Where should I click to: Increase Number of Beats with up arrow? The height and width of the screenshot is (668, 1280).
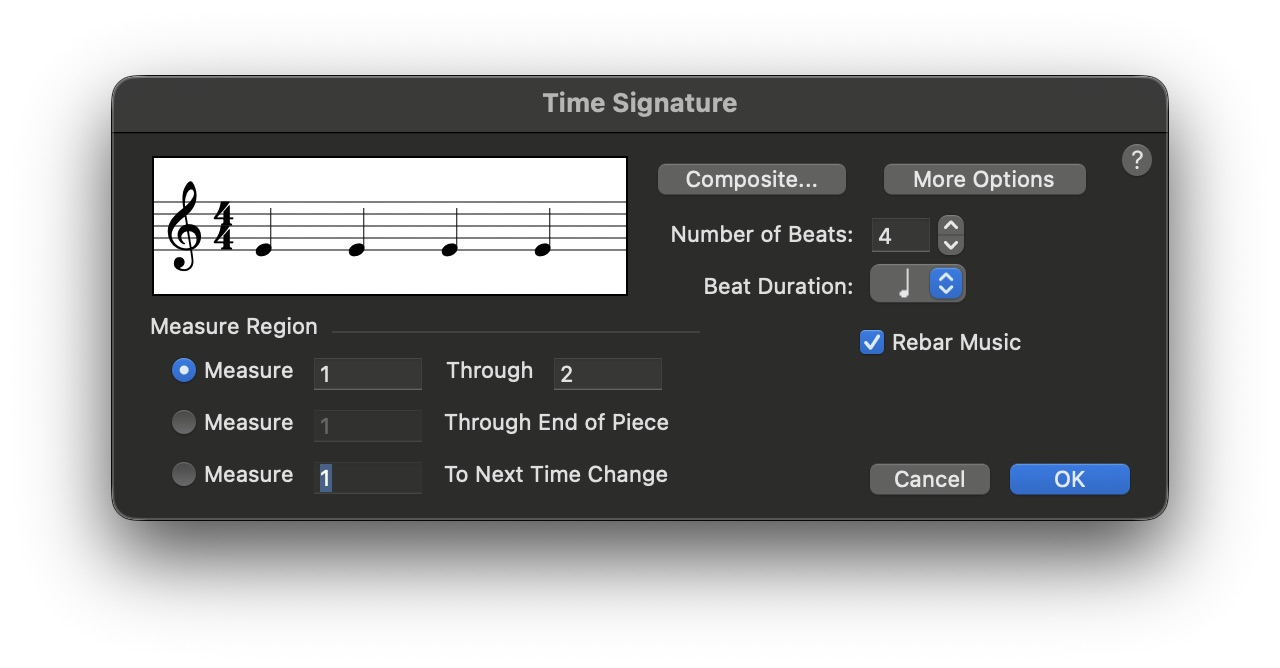[x=951, y=226]
